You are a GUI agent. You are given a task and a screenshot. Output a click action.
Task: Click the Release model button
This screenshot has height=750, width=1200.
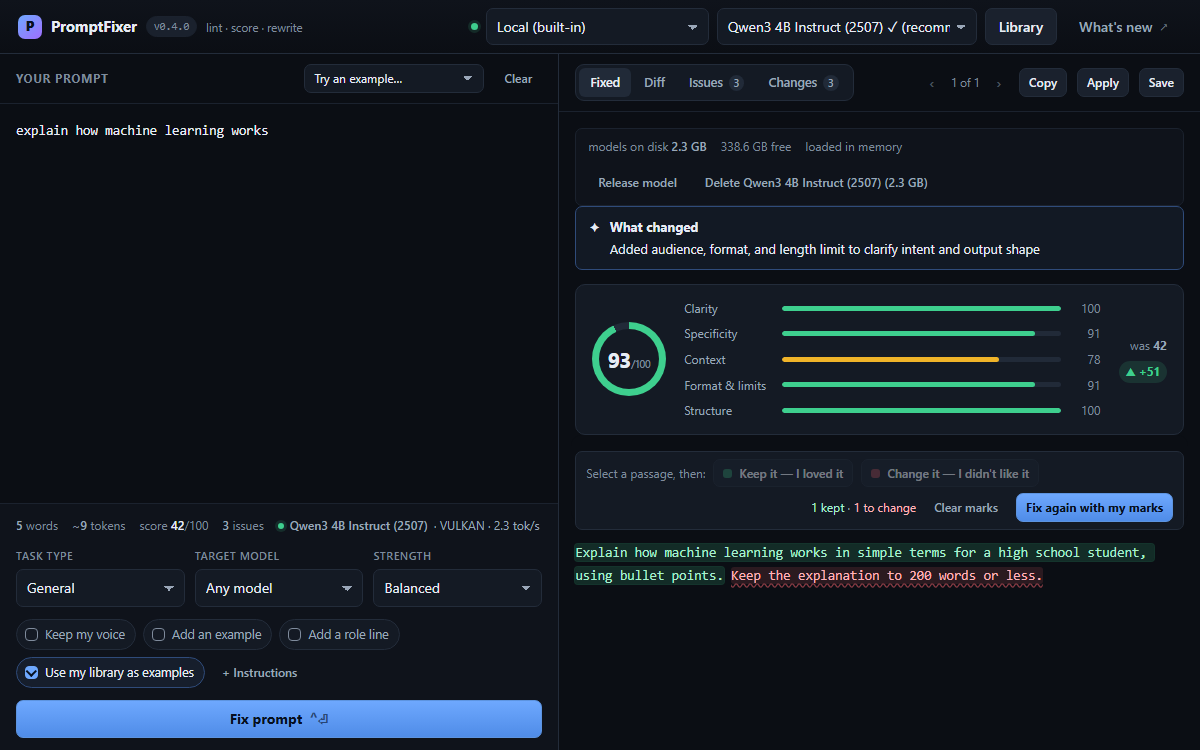pyautogui.click(x=637, y=183)
